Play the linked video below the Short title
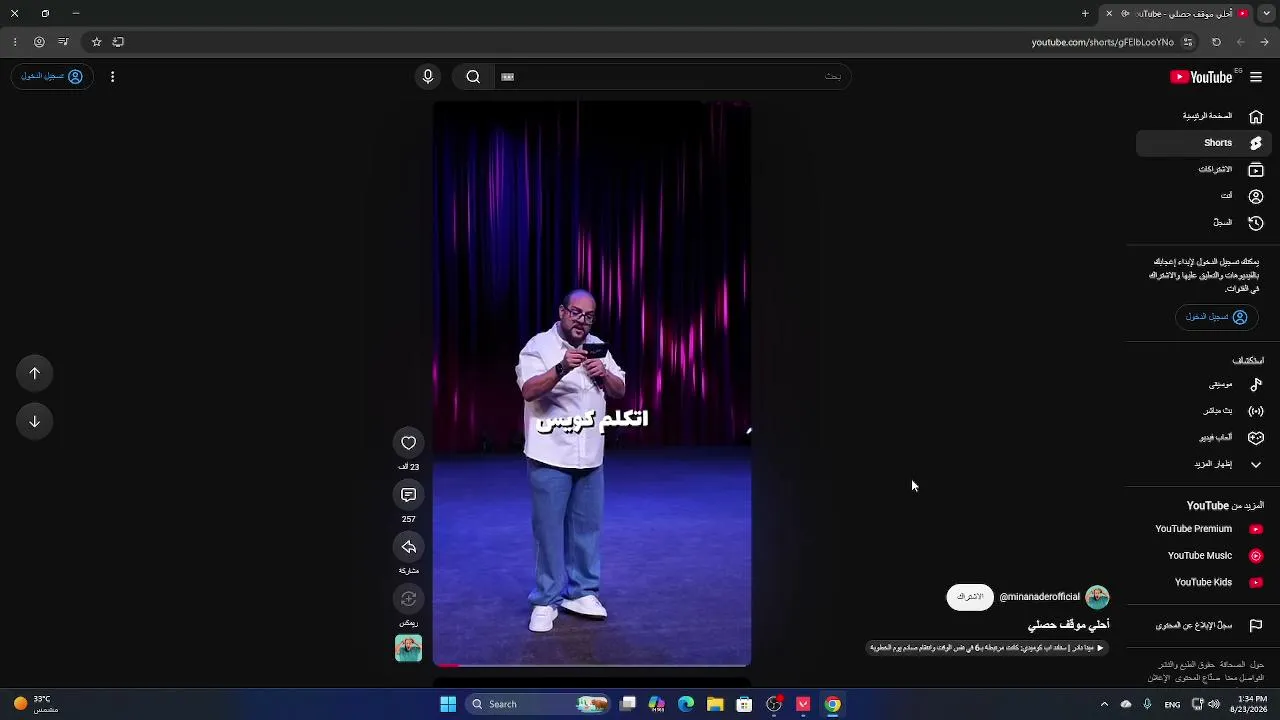Image resolution: width=1280 pixels, height=720 pixels. pos(987,648)
